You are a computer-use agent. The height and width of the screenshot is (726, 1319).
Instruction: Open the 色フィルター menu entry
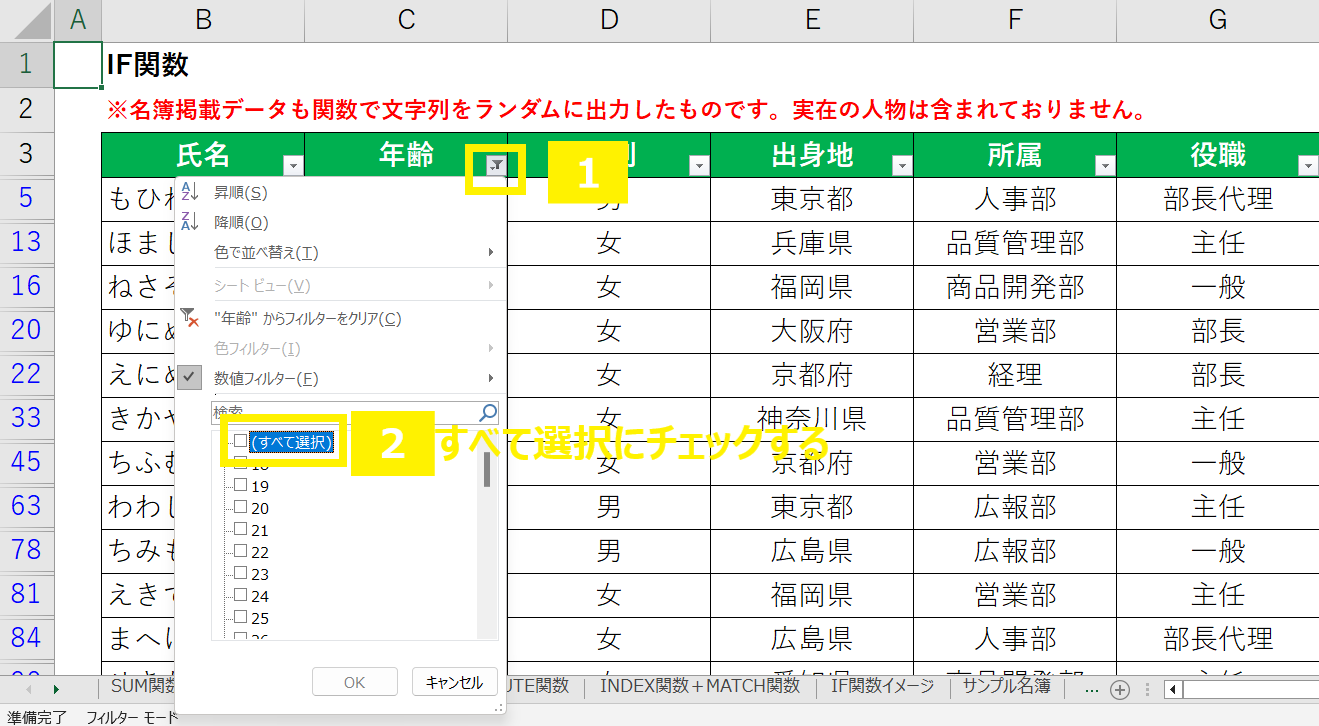tap(340, 348)
